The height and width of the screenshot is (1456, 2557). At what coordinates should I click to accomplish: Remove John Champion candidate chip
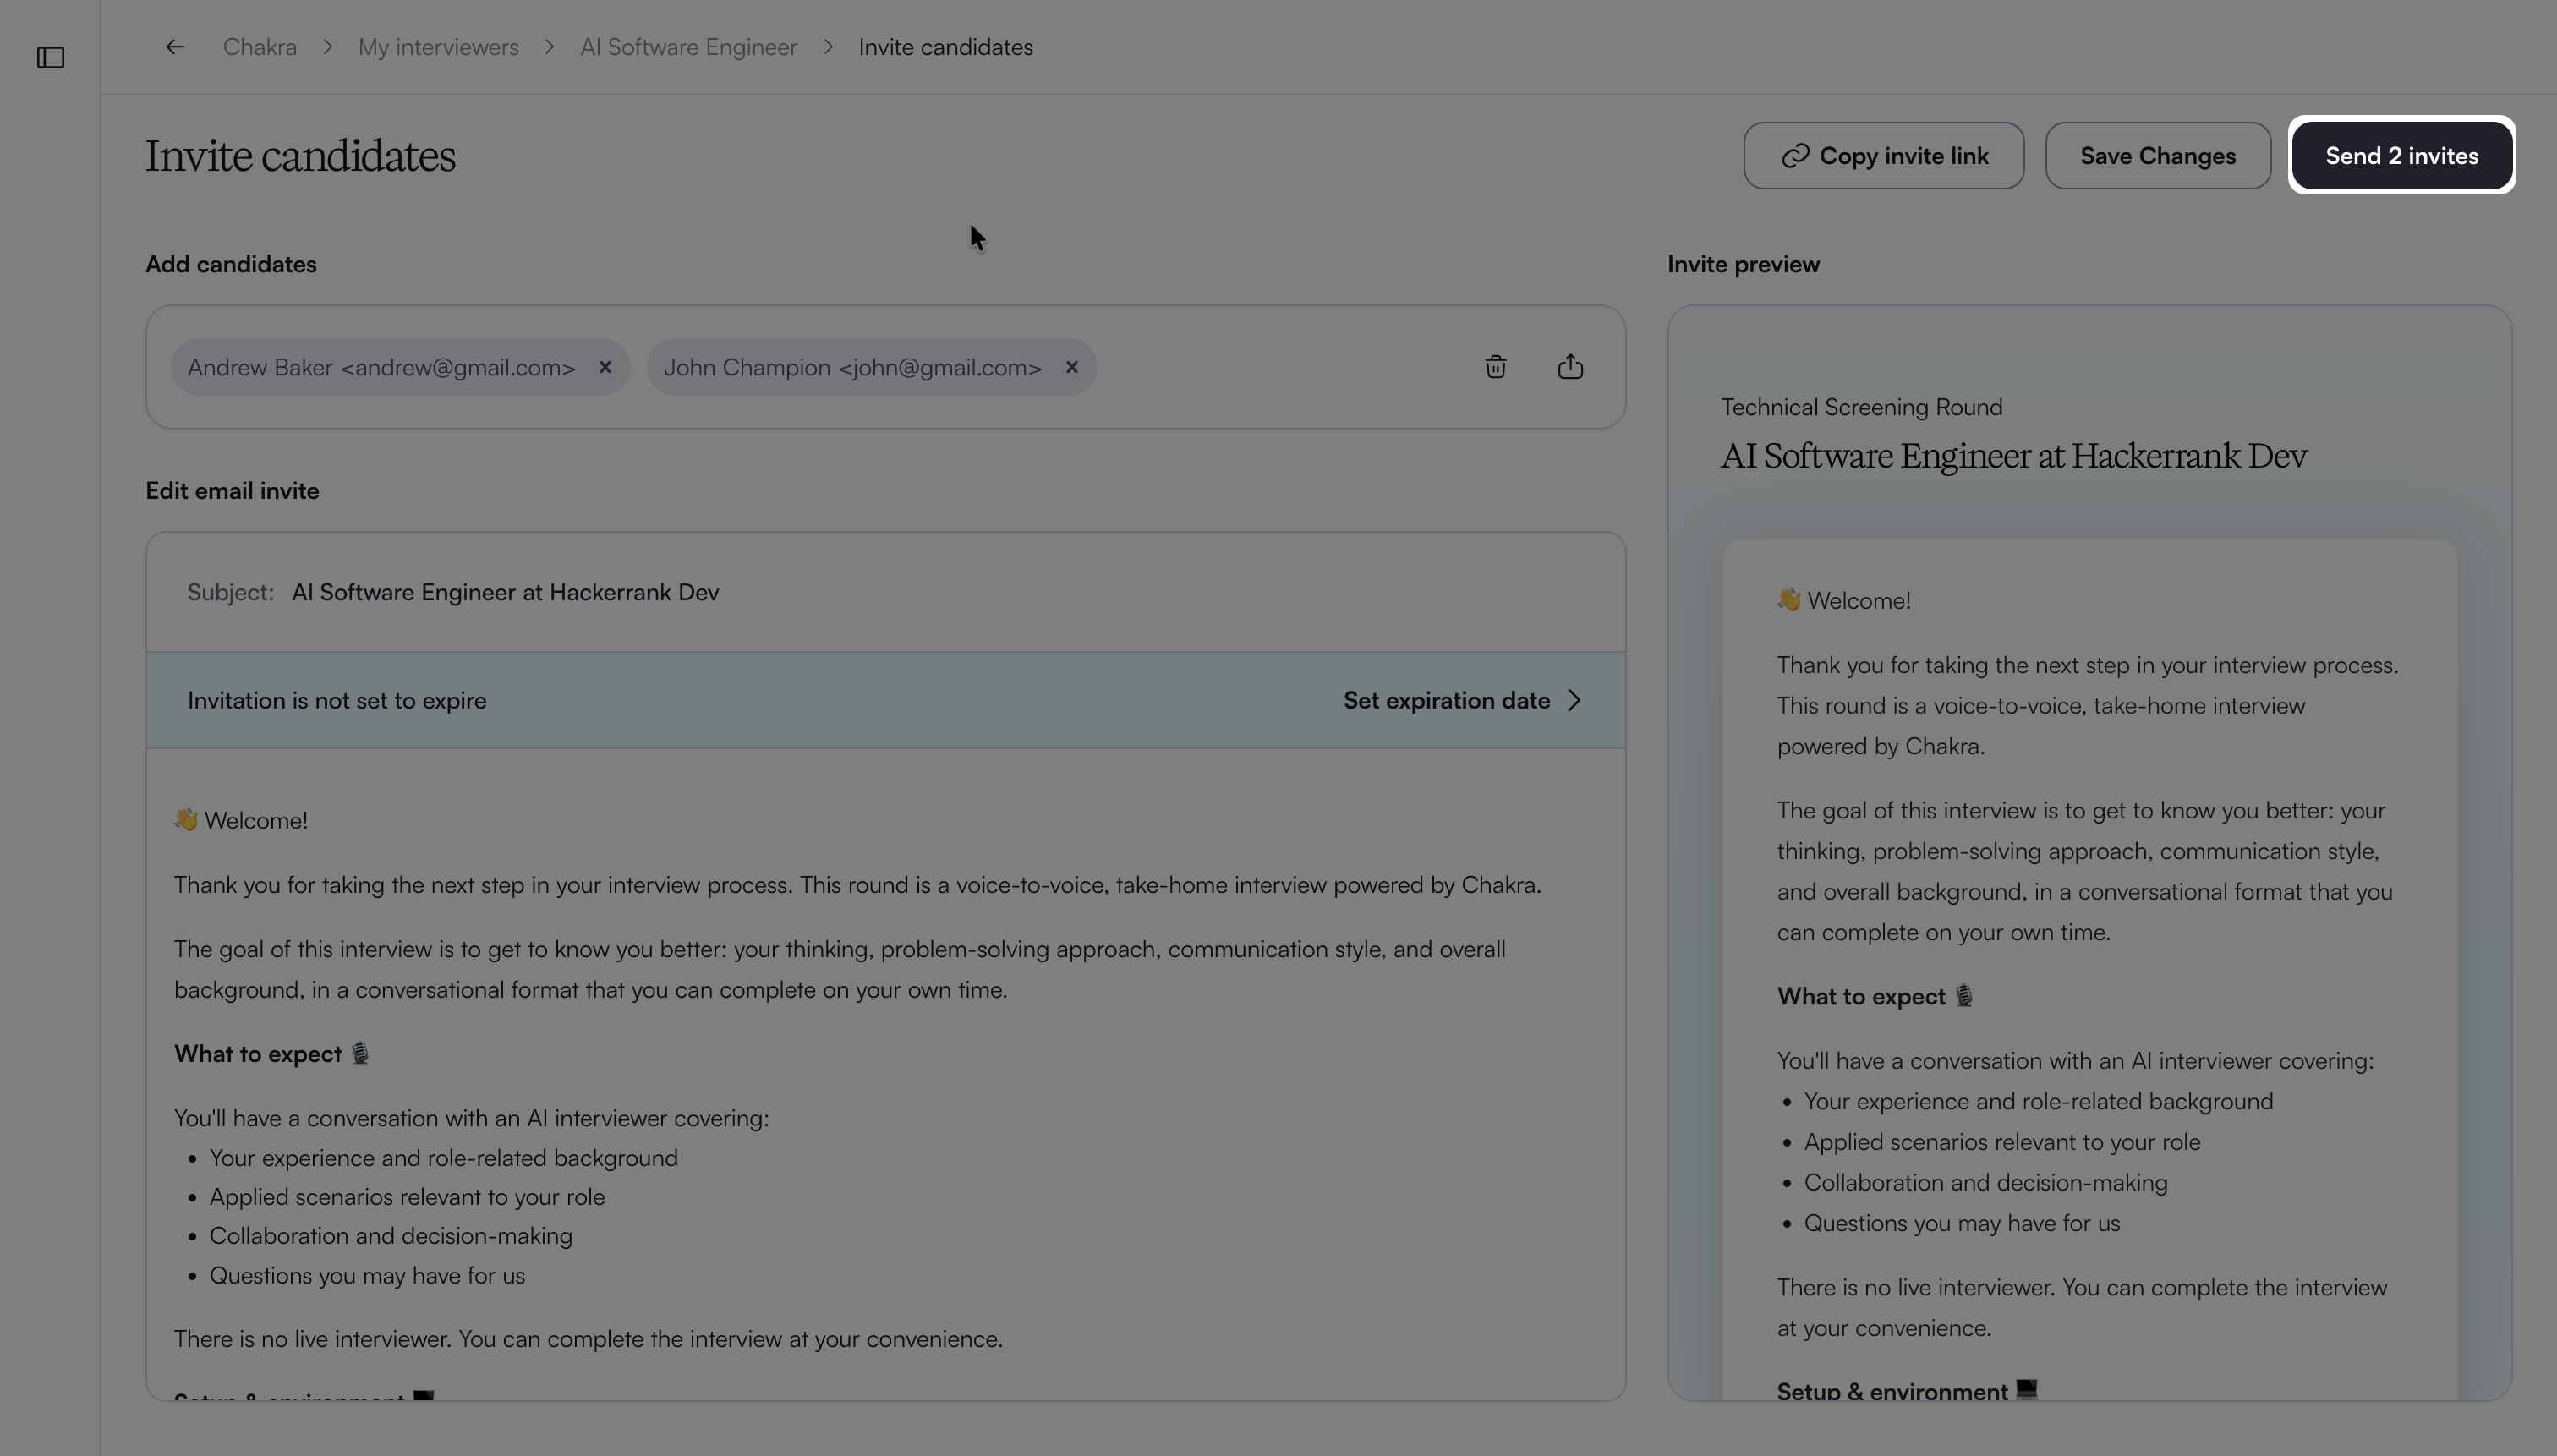(x=1072, y=367)
